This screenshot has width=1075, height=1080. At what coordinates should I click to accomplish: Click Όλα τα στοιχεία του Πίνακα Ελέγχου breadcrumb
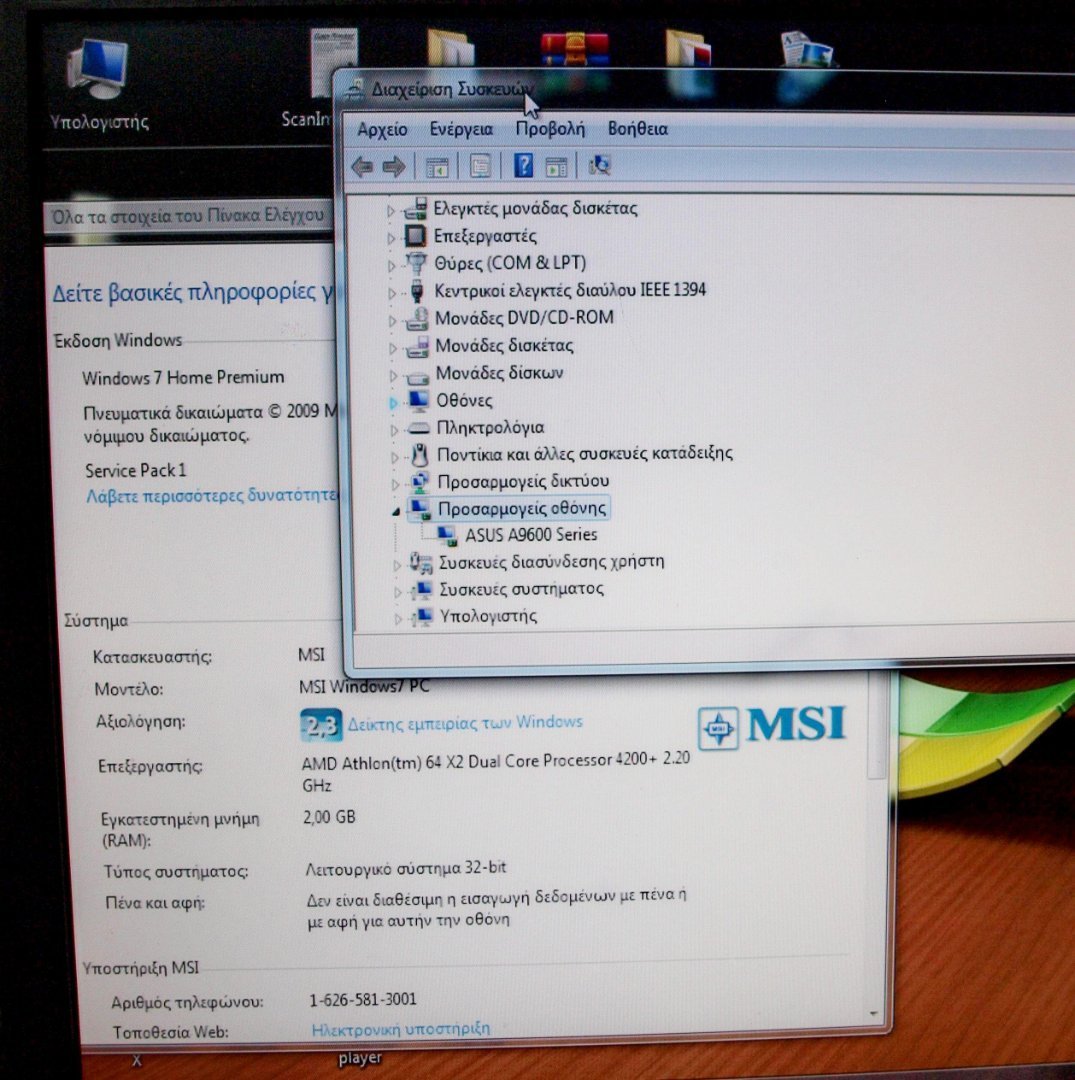(188, 216)
